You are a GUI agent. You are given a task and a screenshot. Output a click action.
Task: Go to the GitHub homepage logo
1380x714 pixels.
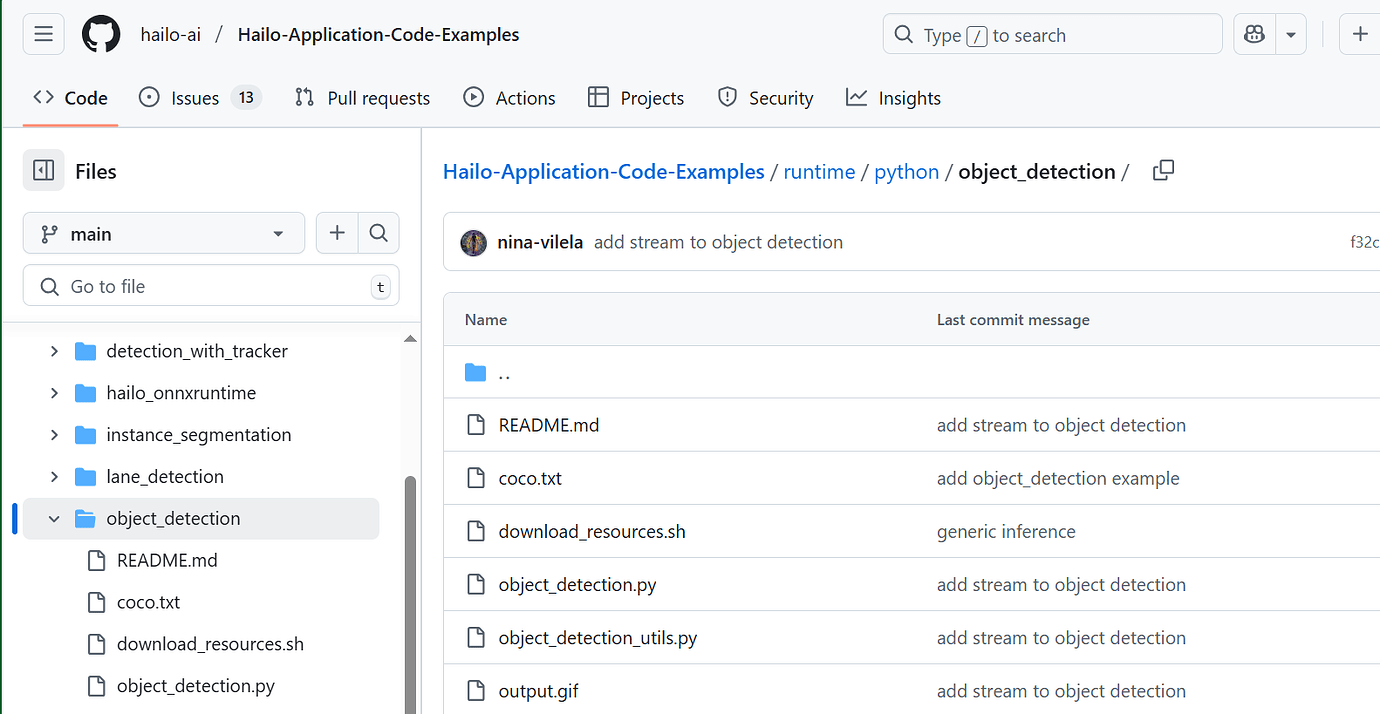click(x=101, y=35)
